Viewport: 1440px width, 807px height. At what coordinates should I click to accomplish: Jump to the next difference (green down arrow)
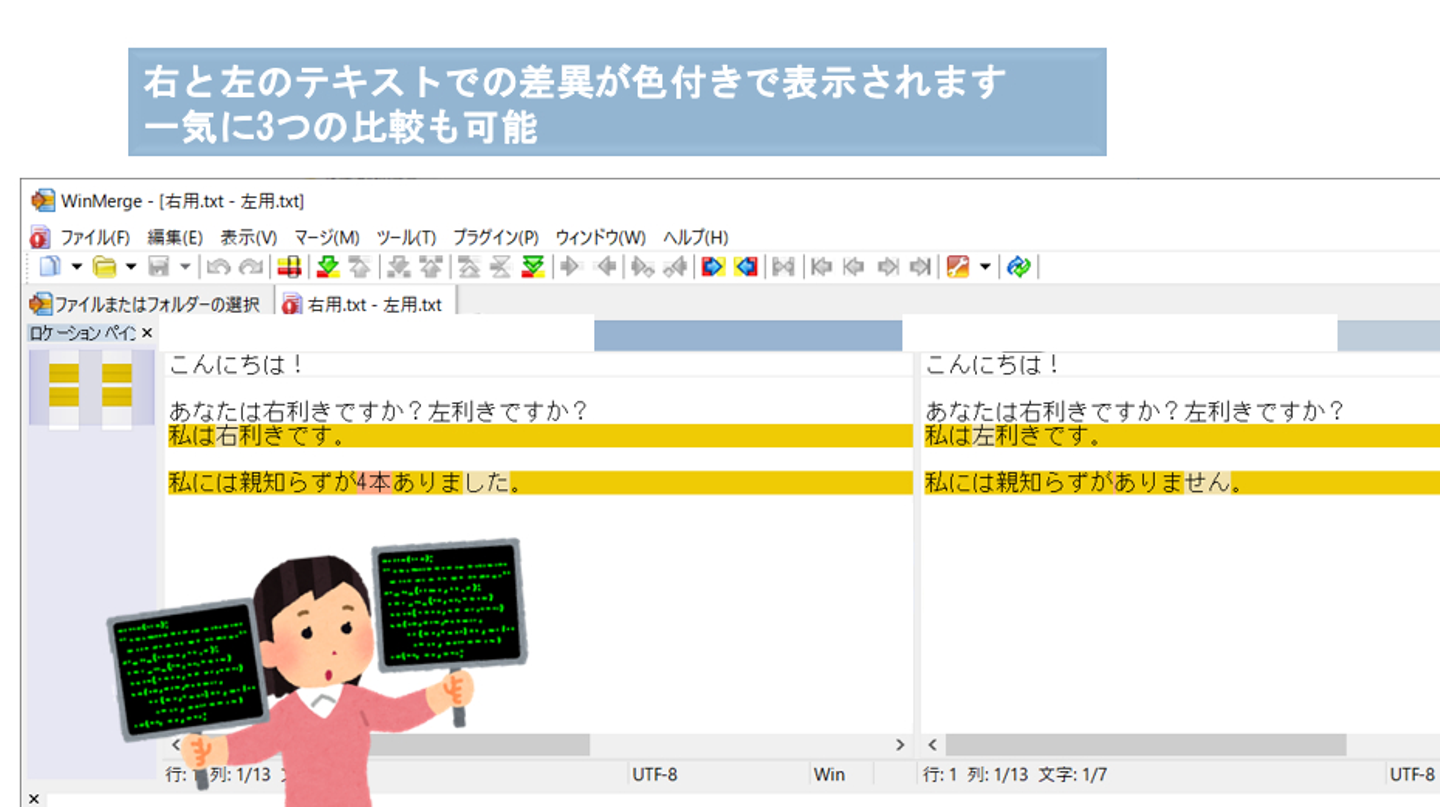(x=327, y=267)
